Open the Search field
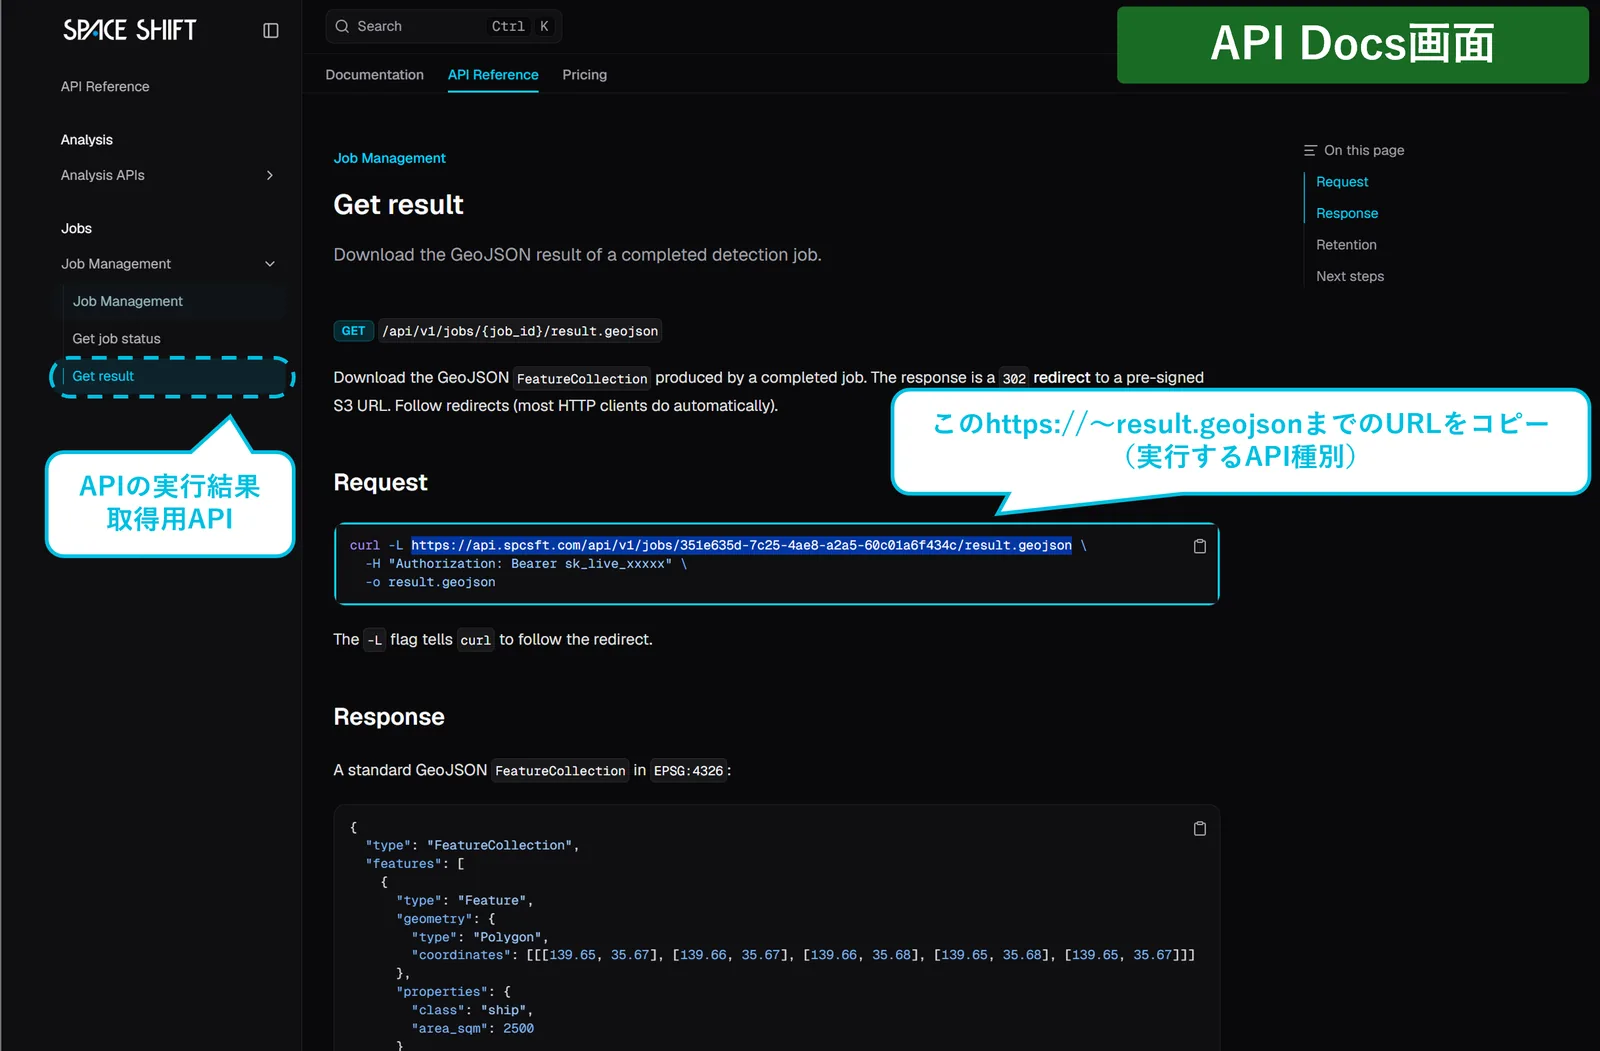 tap(443, 26)
